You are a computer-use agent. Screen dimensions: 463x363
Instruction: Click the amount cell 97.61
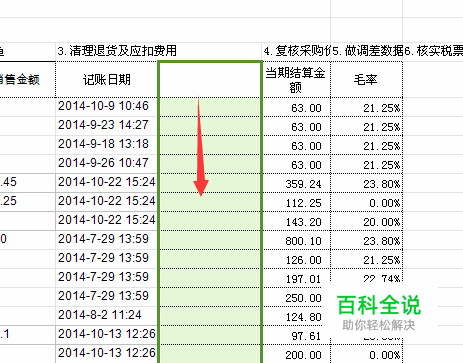[296, 335]
